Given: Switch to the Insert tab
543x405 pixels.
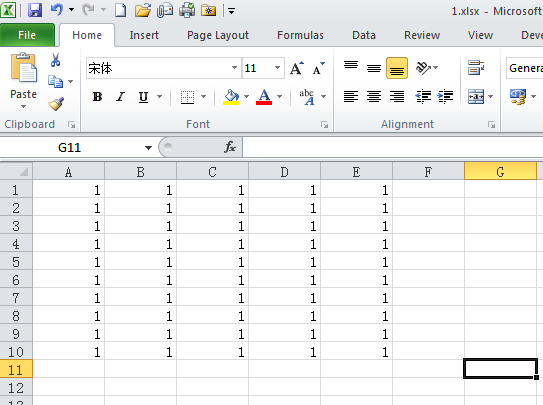Looking at the screenshot, I should (144, 35).
